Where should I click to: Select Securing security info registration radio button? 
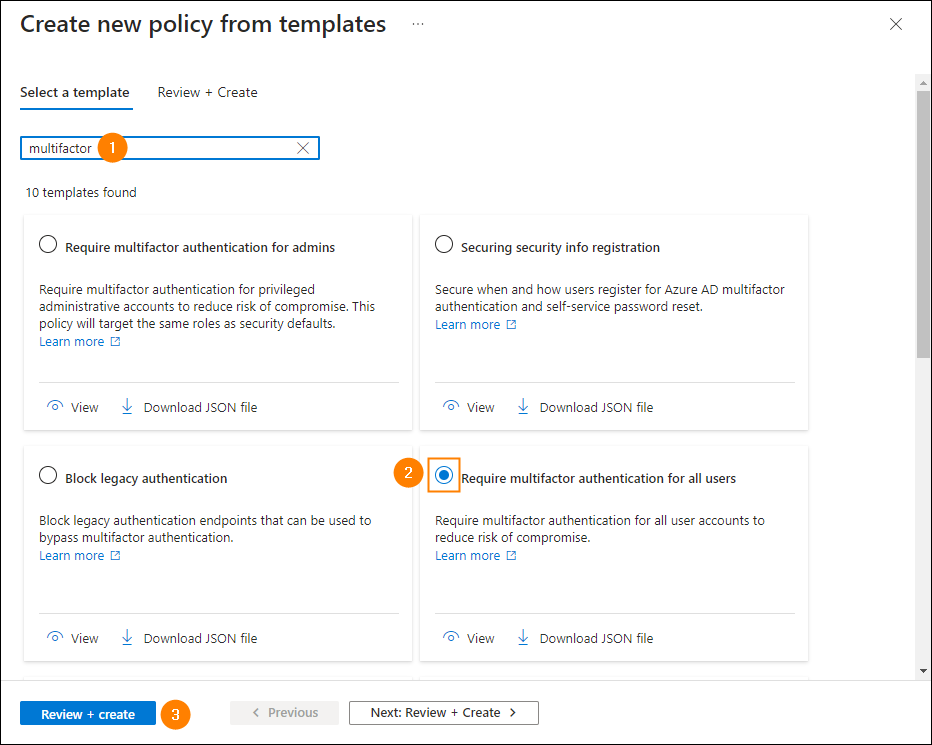(x=444, y=244)
